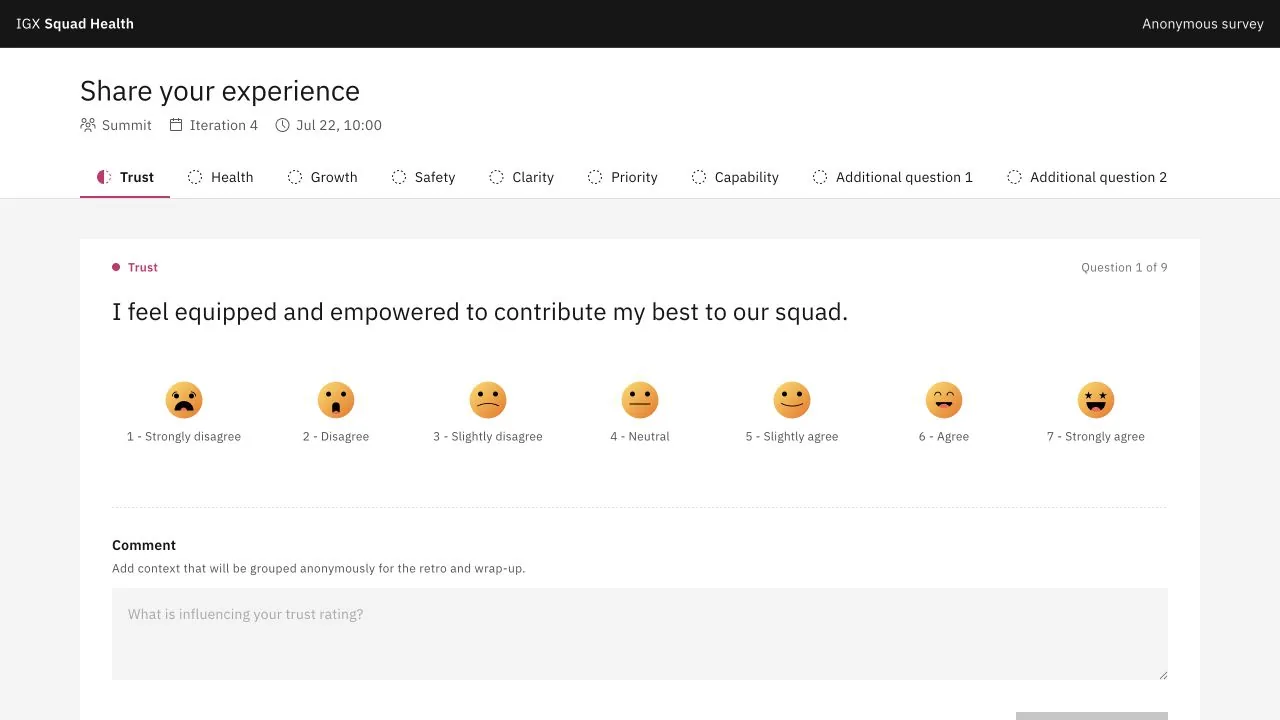Click the pink 'Trust' category label

(143, 267)
